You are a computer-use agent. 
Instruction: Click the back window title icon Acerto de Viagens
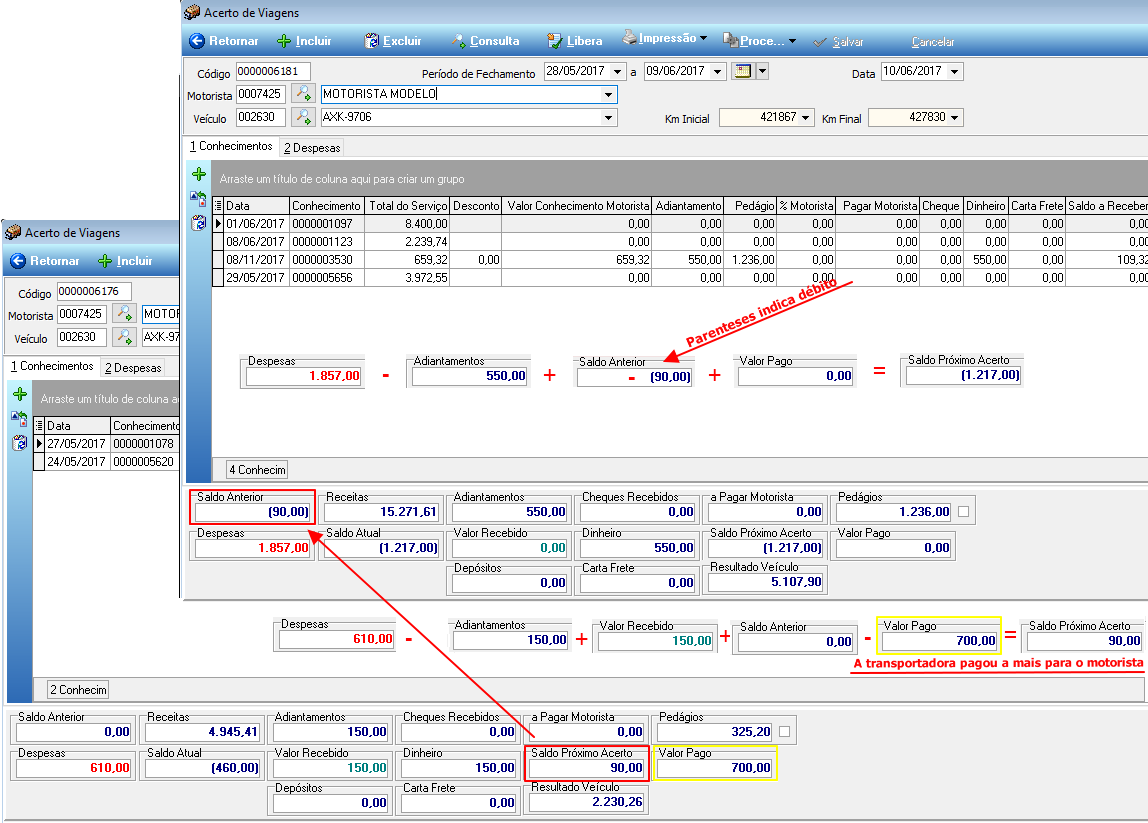point(13,232)
